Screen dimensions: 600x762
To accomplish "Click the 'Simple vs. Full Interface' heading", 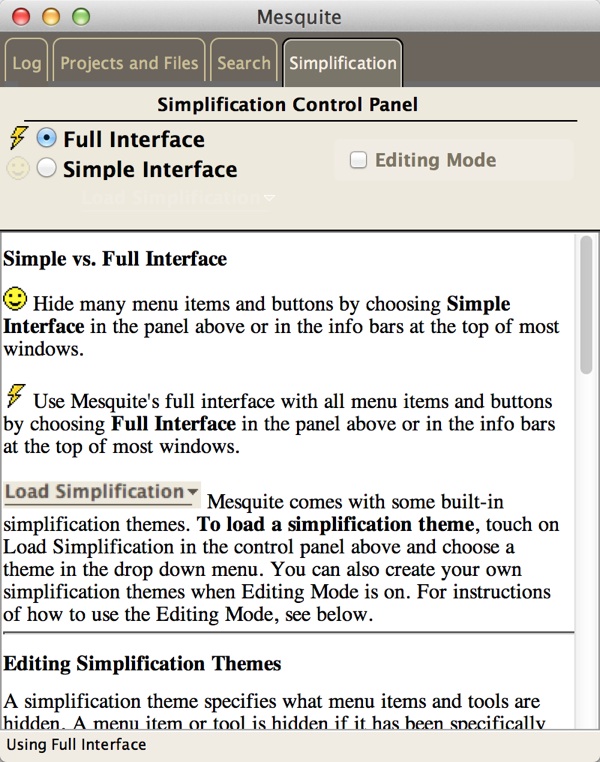I will point(115,259).
